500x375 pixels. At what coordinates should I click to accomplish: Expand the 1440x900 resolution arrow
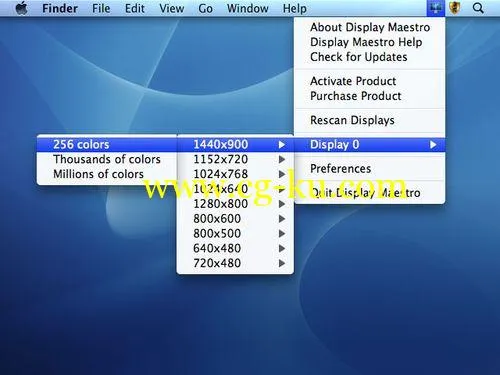click(282, 145)
